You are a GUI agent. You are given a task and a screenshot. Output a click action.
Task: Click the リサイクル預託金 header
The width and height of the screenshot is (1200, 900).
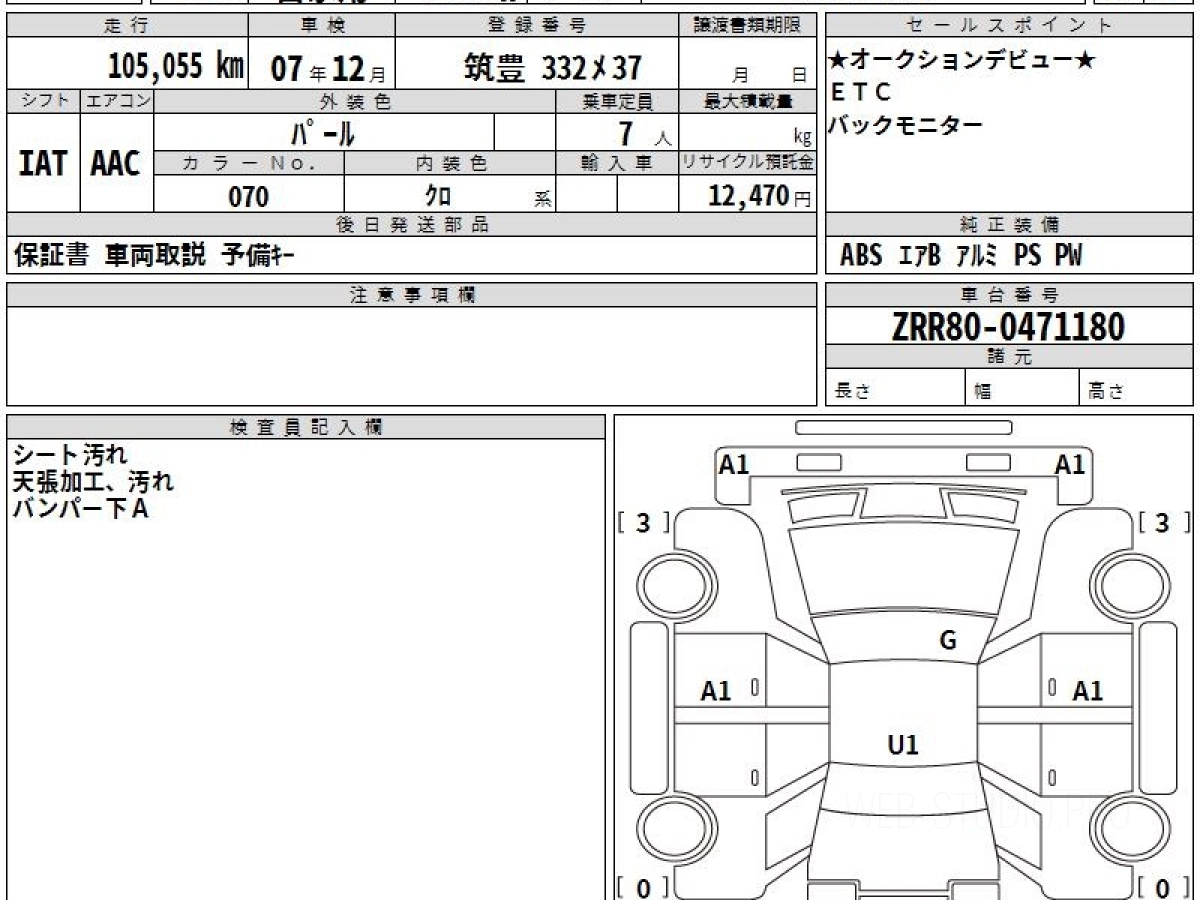(x=747, y=163)
